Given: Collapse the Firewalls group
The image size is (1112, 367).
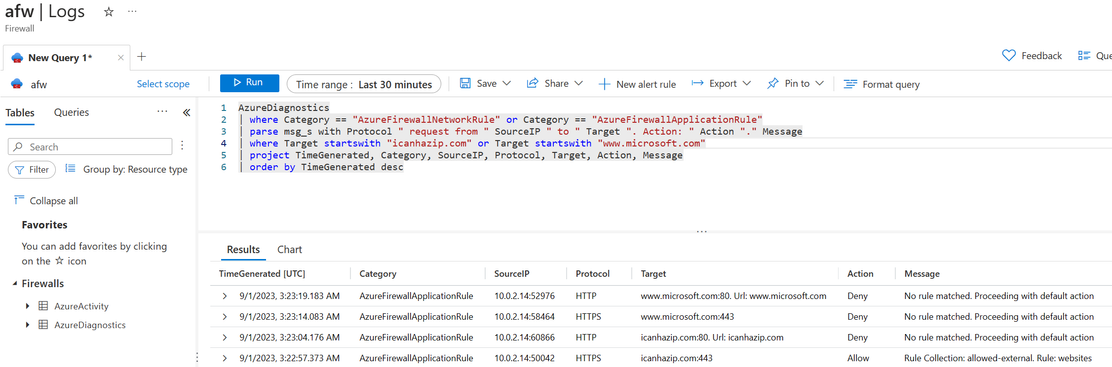Looking at the screenshot, I should 16,284.
